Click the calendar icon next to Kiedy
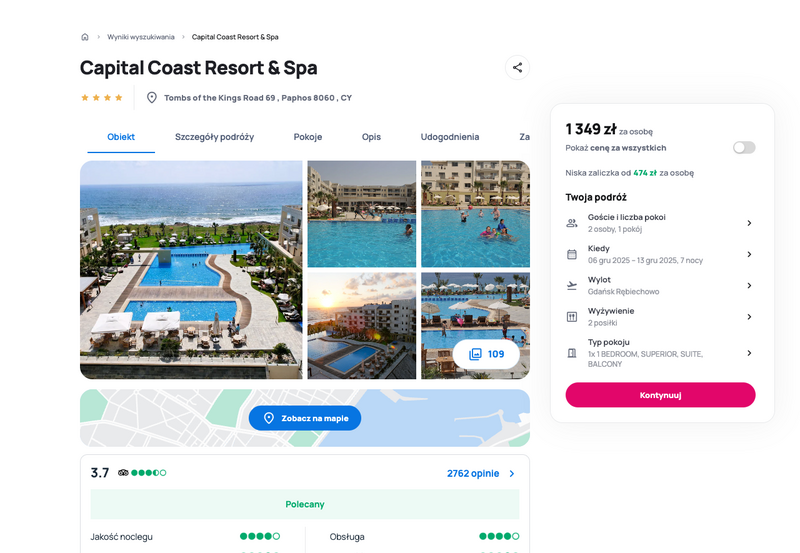The width and height of the screenshot is (800, 553). 572,254
